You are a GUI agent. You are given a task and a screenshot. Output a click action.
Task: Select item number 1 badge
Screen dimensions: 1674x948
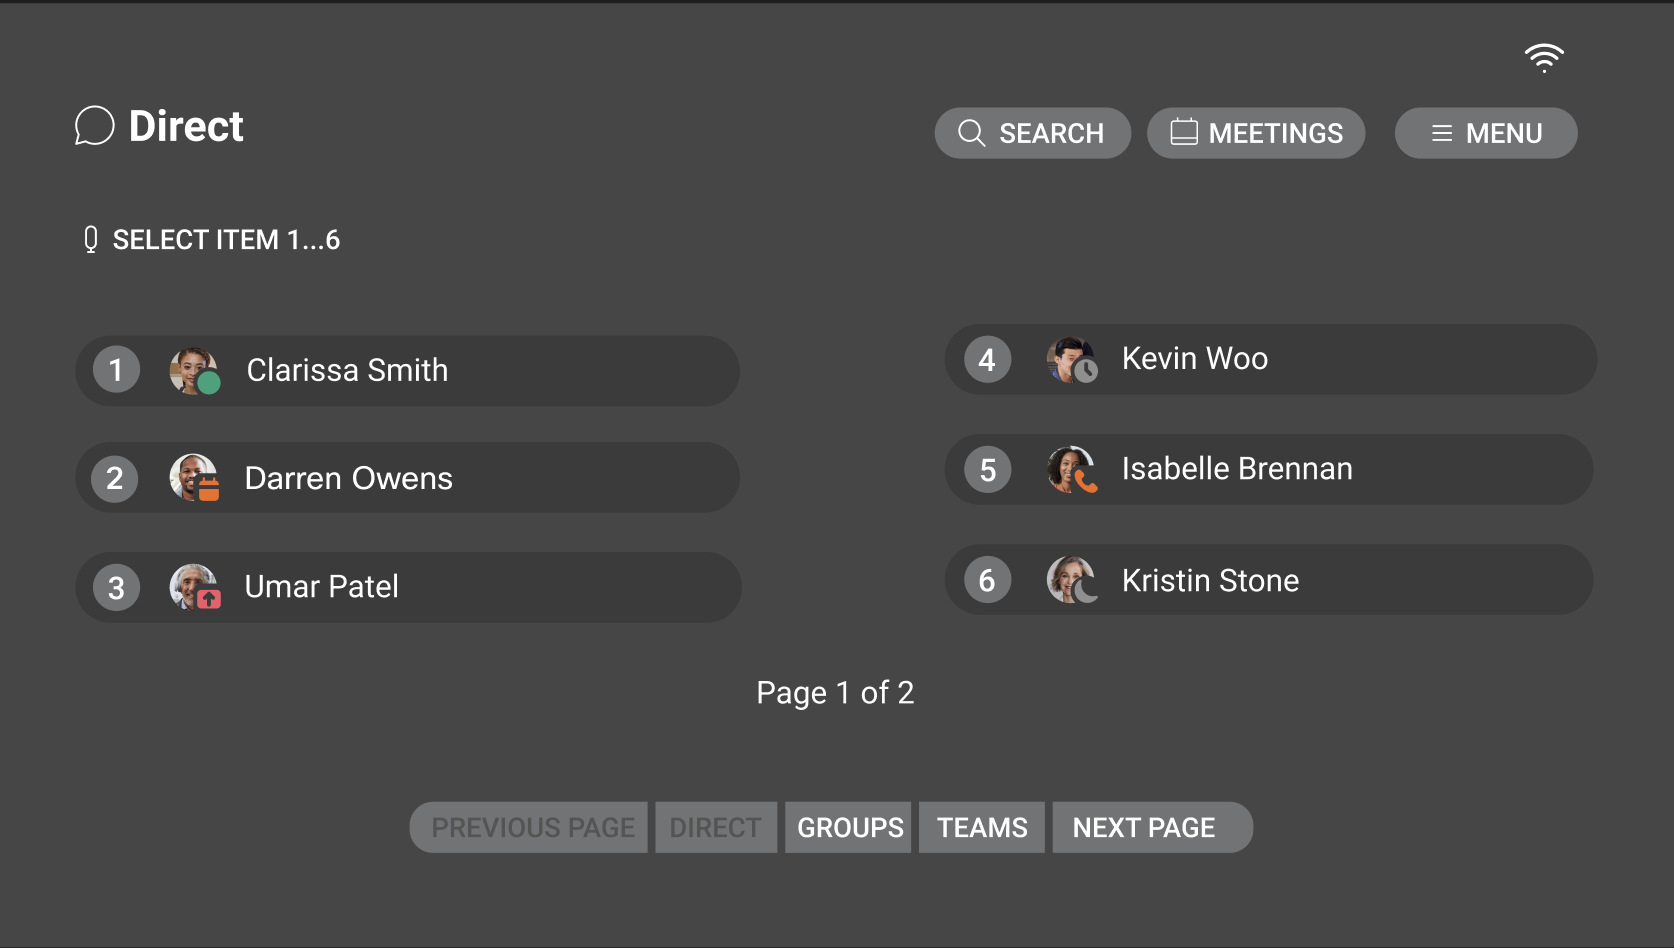[x=116, y=370]
